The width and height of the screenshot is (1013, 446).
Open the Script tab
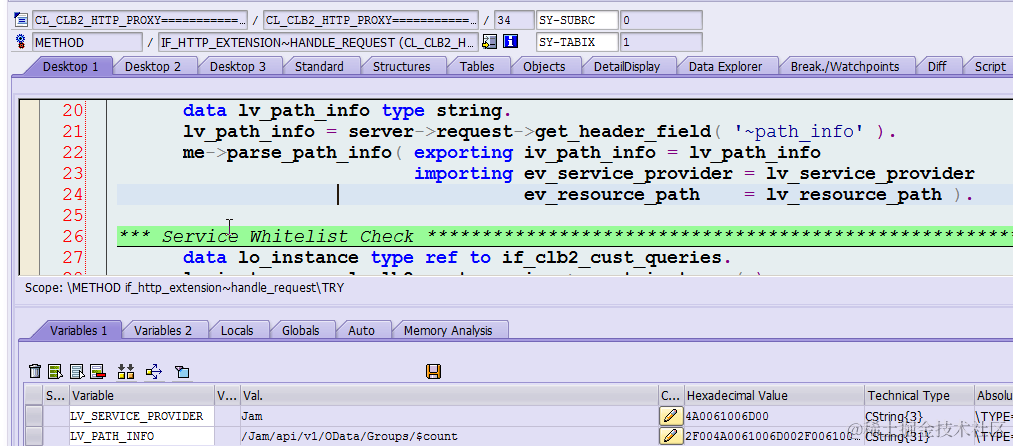tap(990, 67)
